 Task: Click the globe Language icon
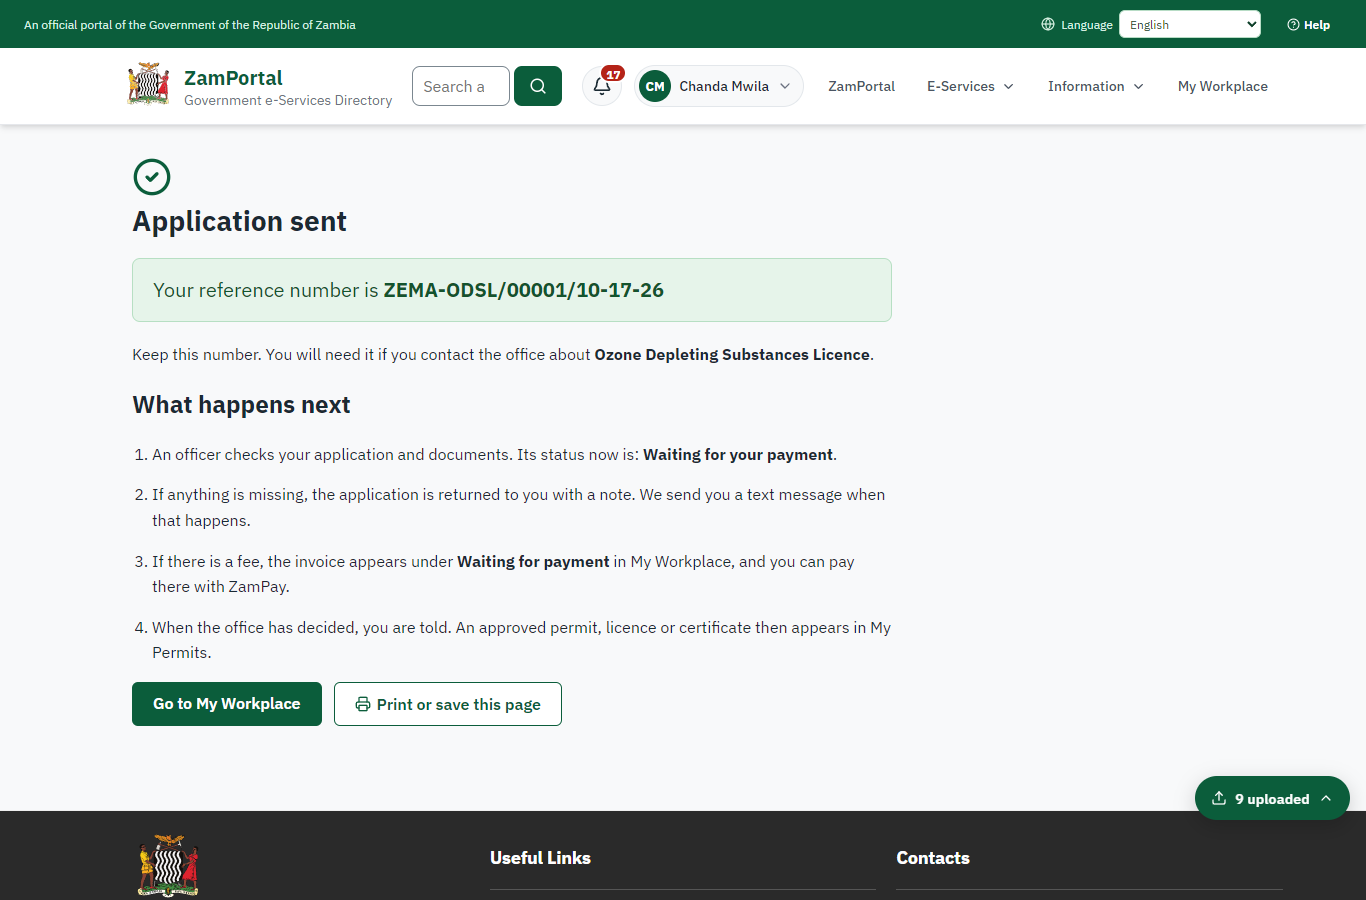pos(1048,24)
